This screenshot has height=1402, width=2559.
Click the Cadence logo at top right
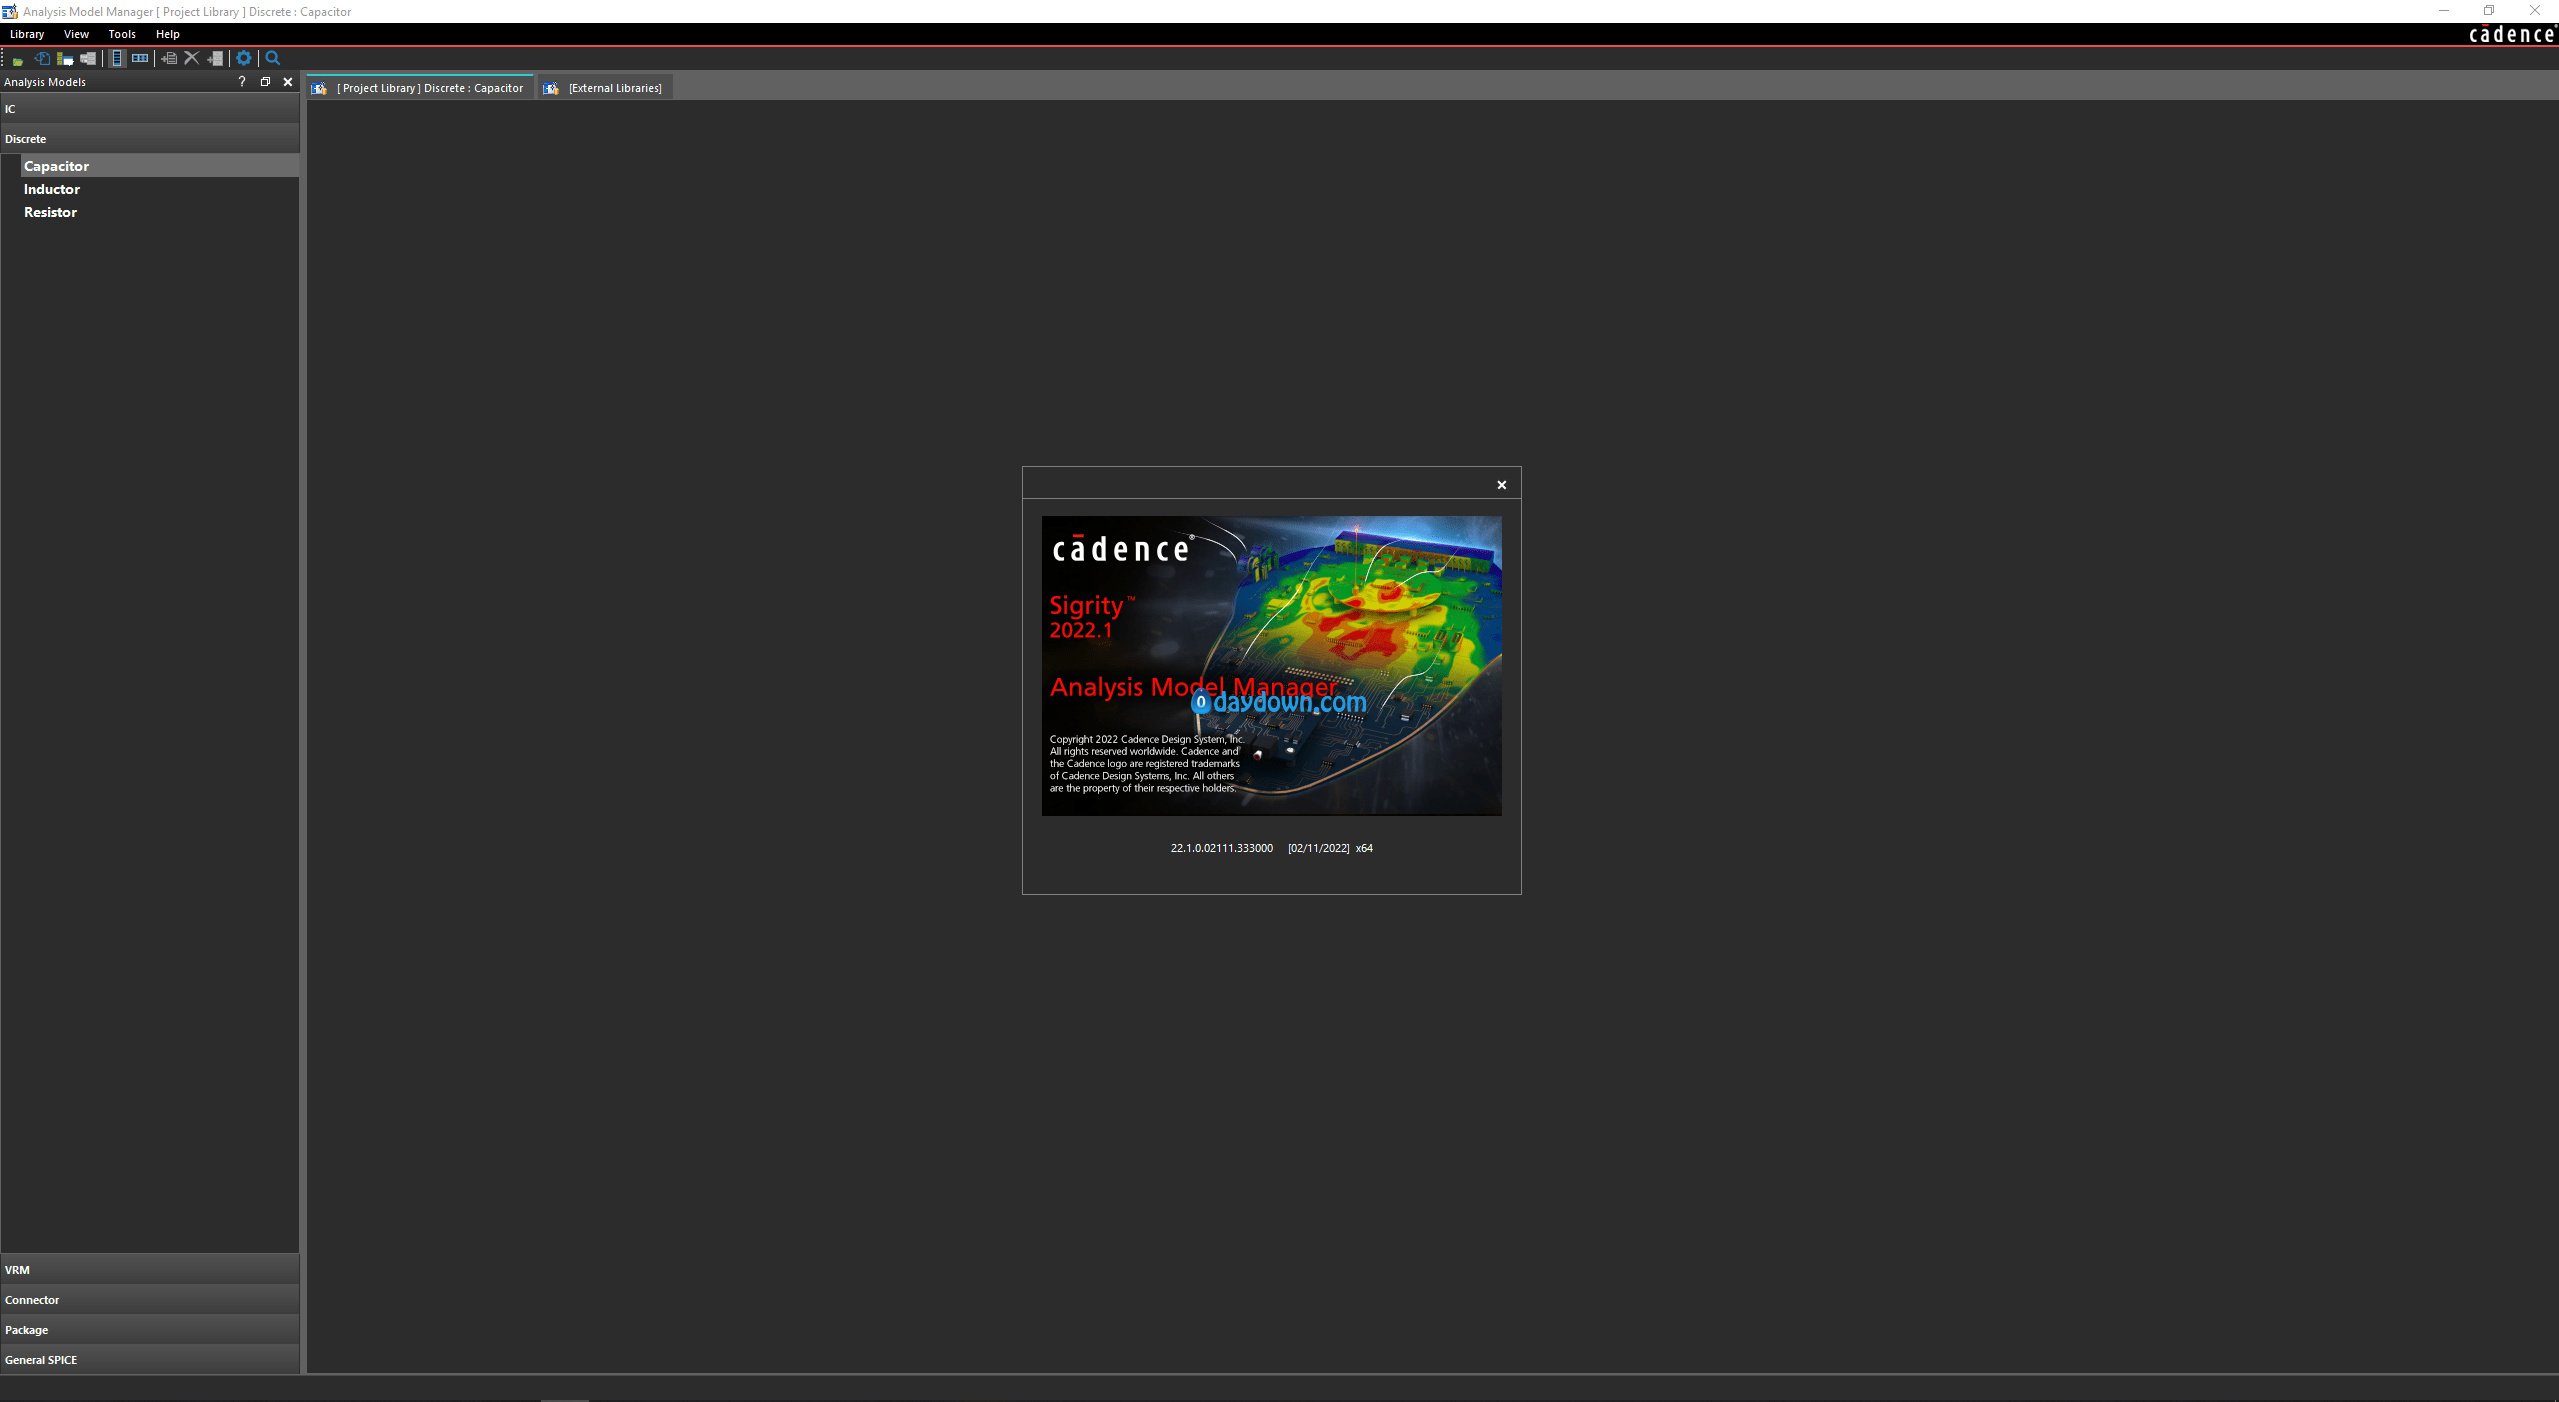(x=2512, y=34)
